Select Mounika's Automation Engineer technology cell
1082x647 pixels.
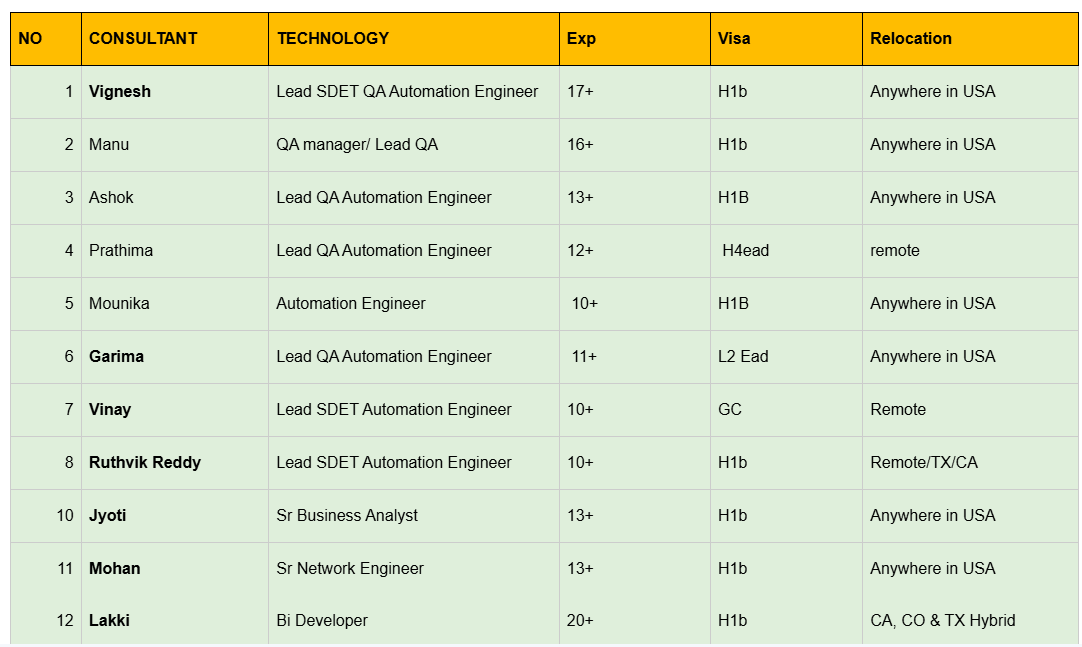pyautogui.click(x=351, y=304)
